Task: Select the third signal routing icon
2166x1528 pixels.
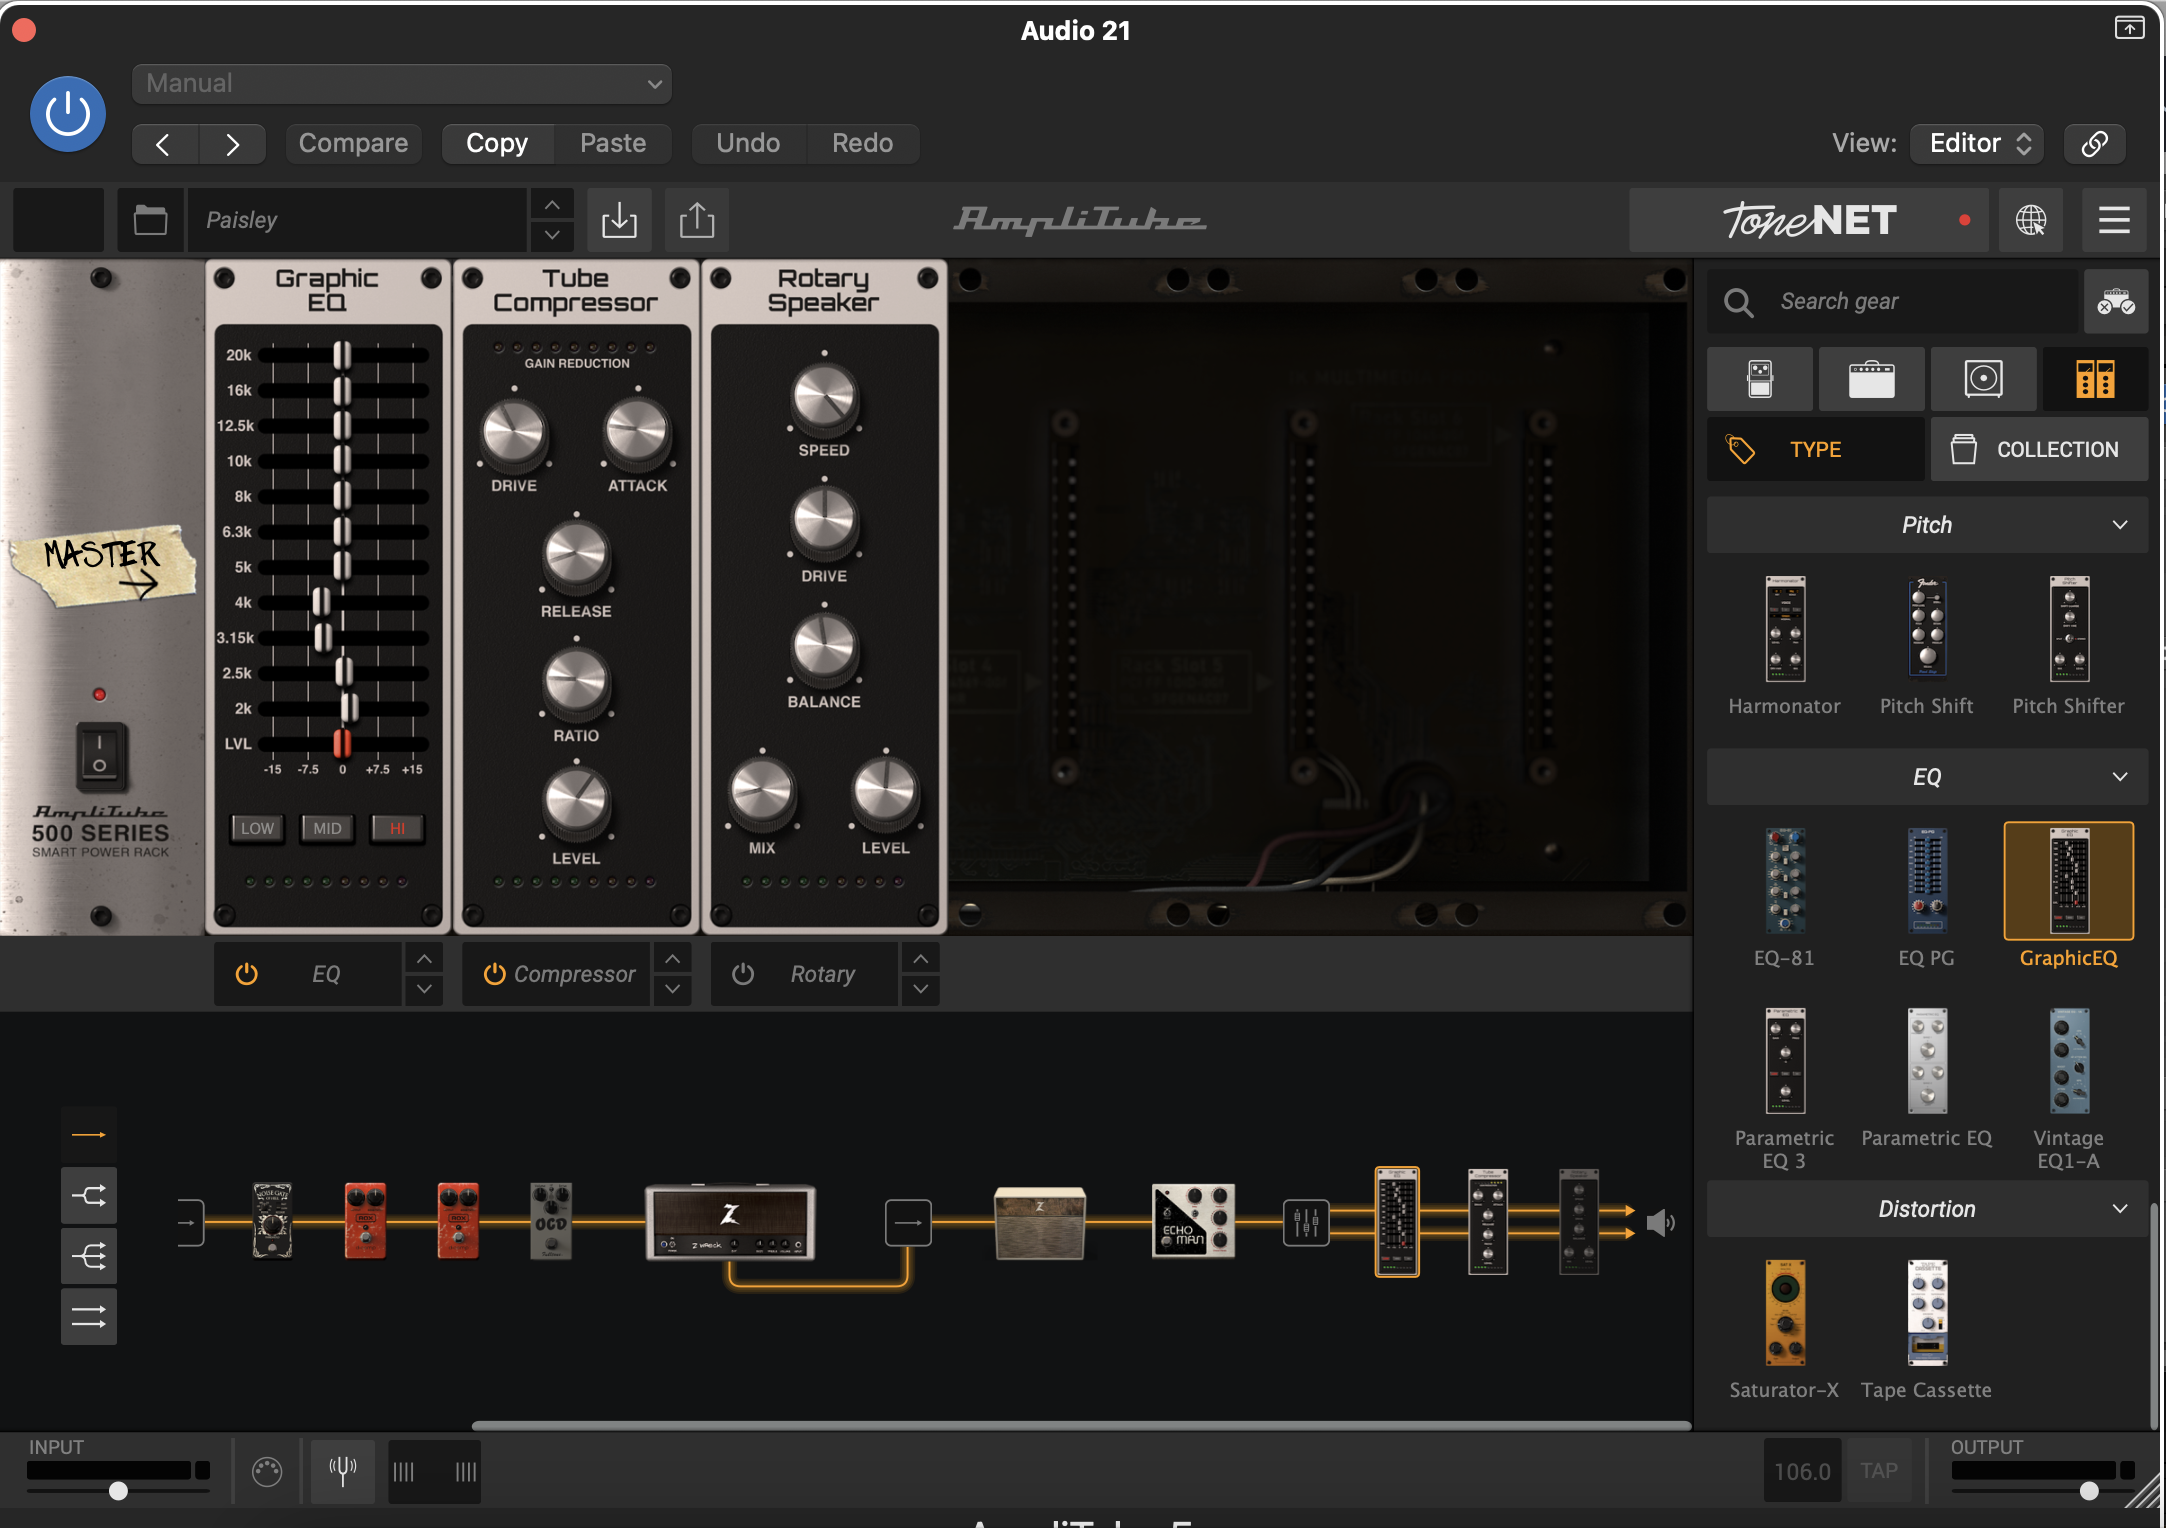Action: (x=89, y=1256)
